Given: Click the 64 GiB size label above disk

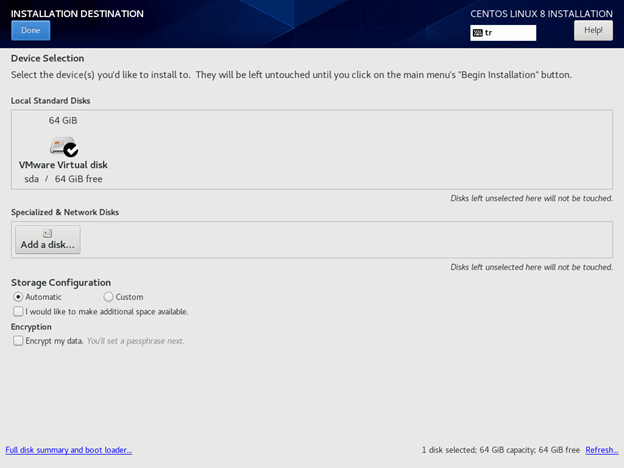Looking at the screenshot, I should [63, 121].
